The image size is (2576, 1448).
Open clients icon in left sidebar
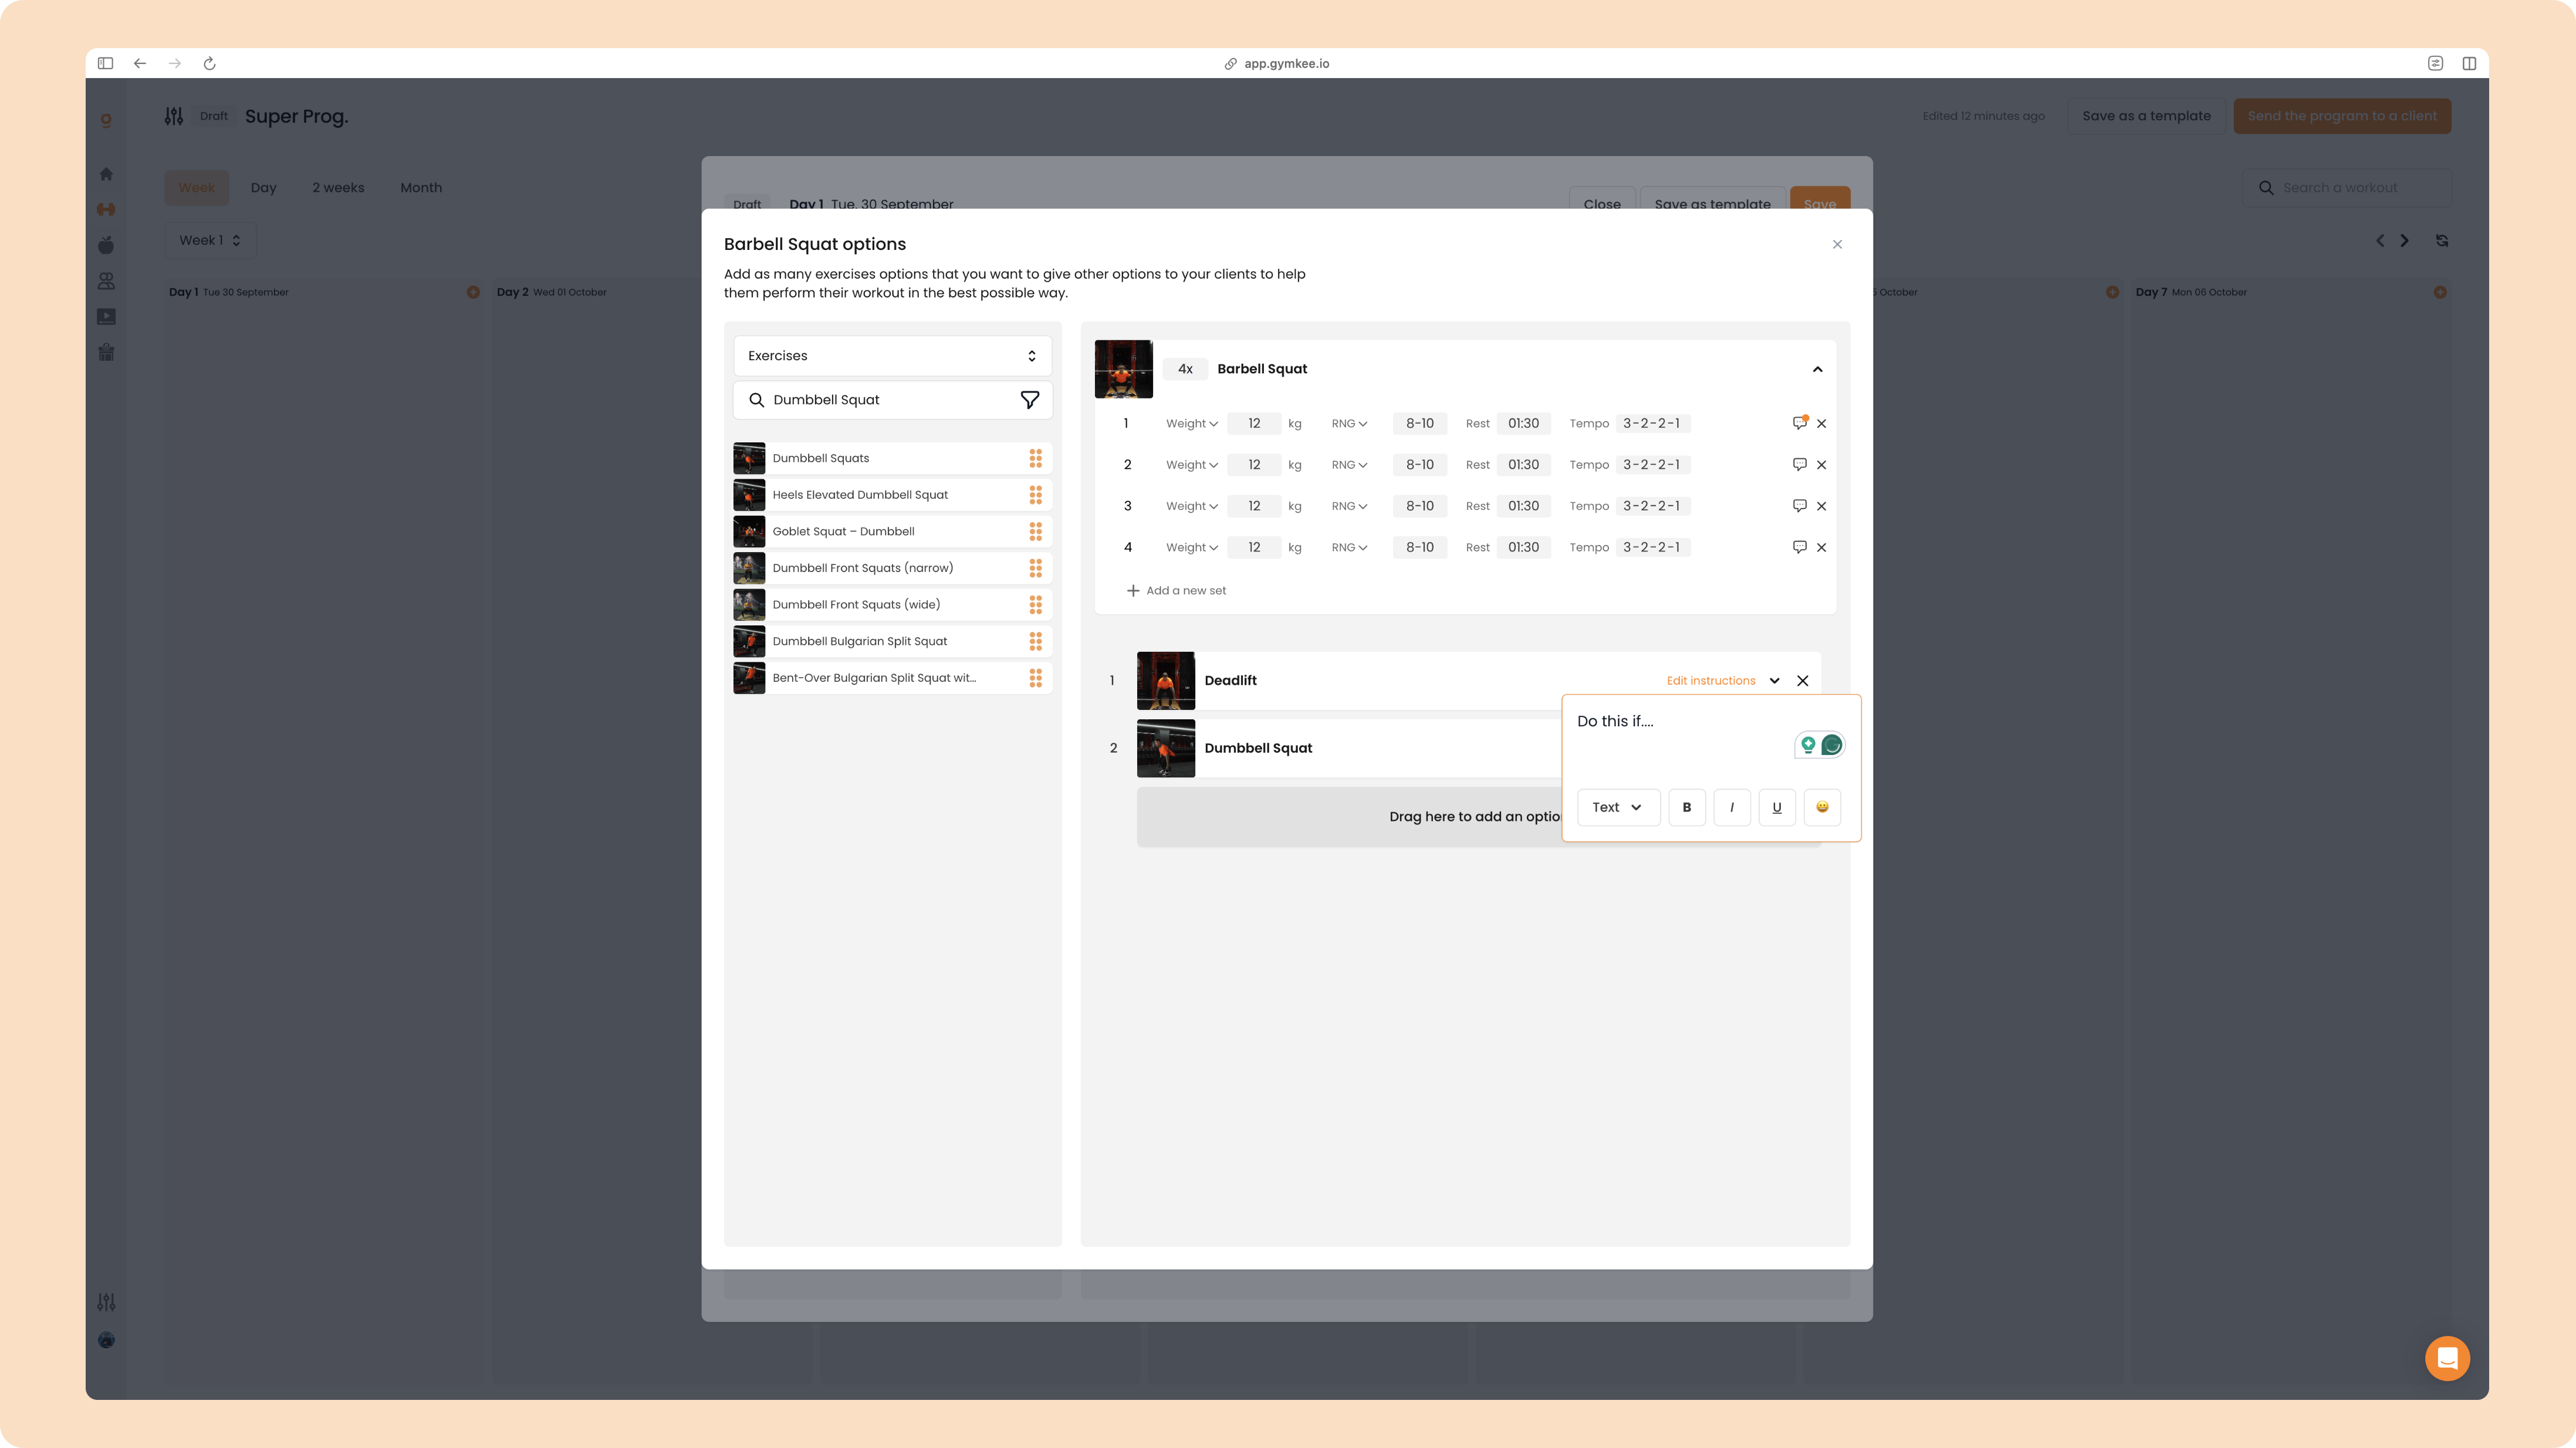[x=106, y=281]
